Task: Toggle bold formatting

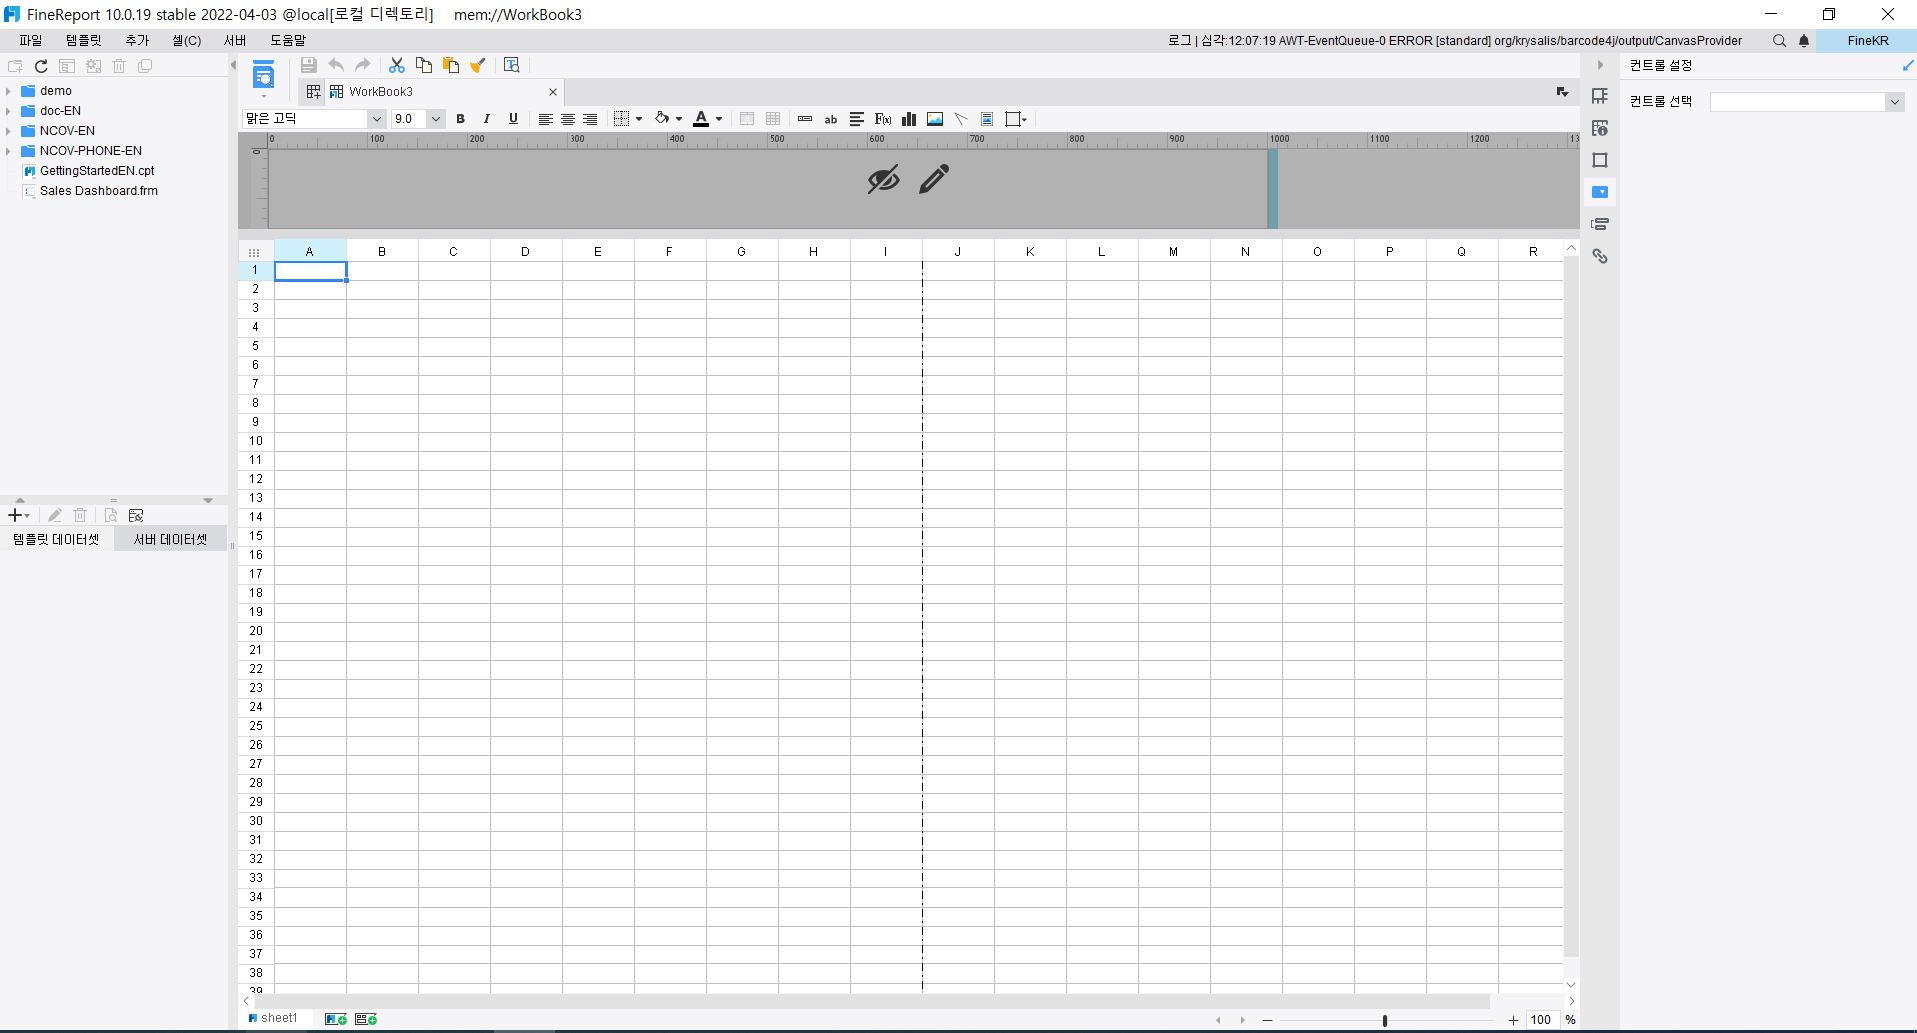Action: click(461, 119)
